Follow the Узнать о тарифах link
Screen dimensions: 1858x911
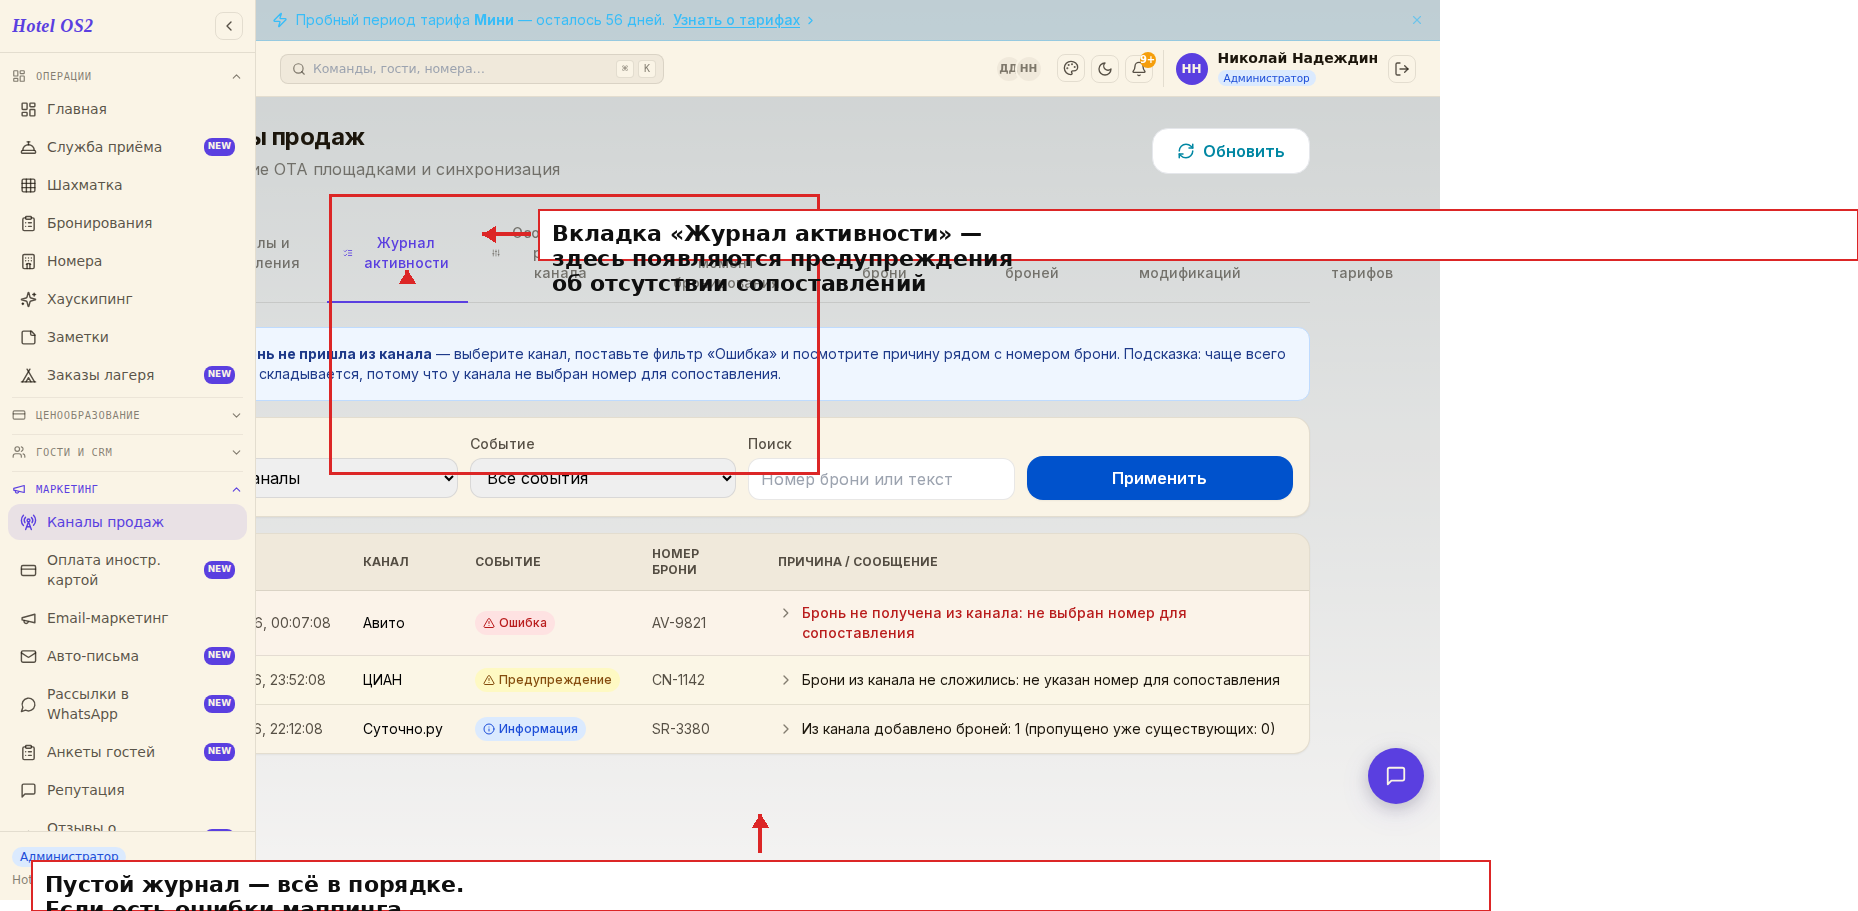736,20
